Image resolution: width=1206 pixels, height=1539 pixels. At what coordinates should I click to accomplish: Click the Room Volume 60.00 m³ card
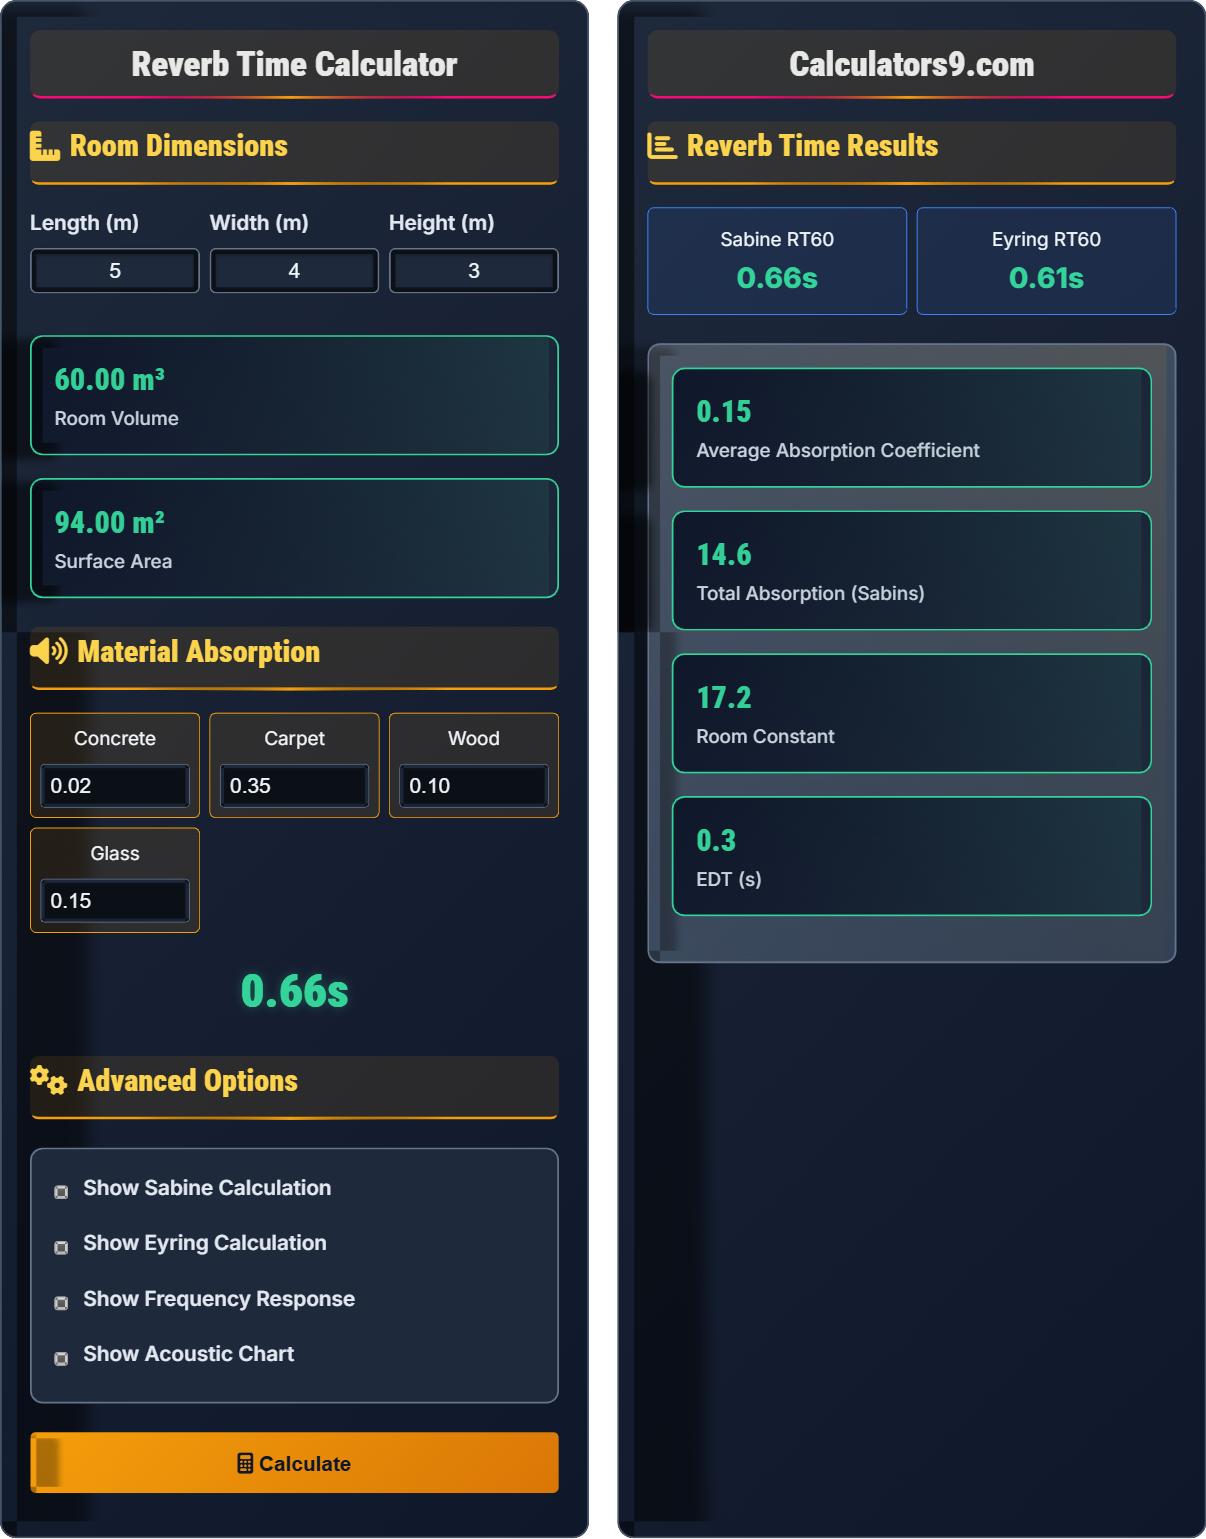[x=294, y=395]
